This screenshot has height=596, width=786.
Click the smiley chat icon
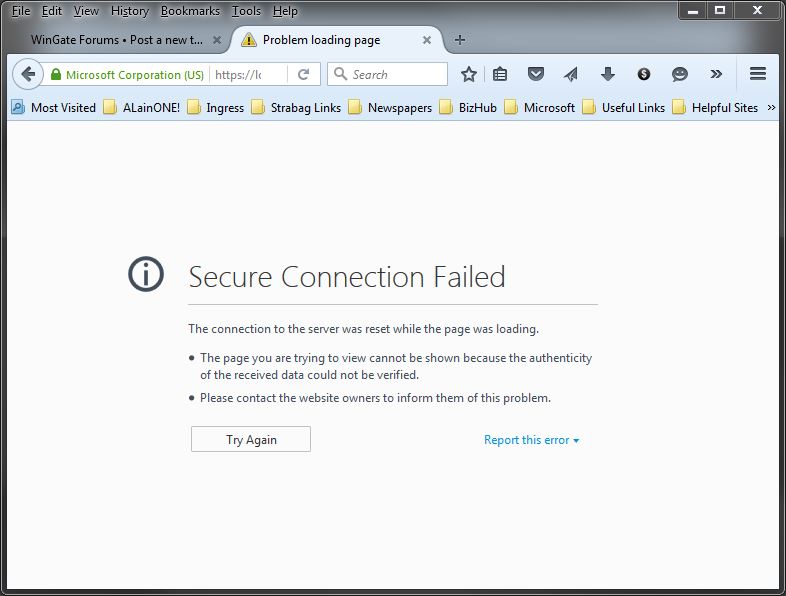pyautogui.click(x=679, y=74)
